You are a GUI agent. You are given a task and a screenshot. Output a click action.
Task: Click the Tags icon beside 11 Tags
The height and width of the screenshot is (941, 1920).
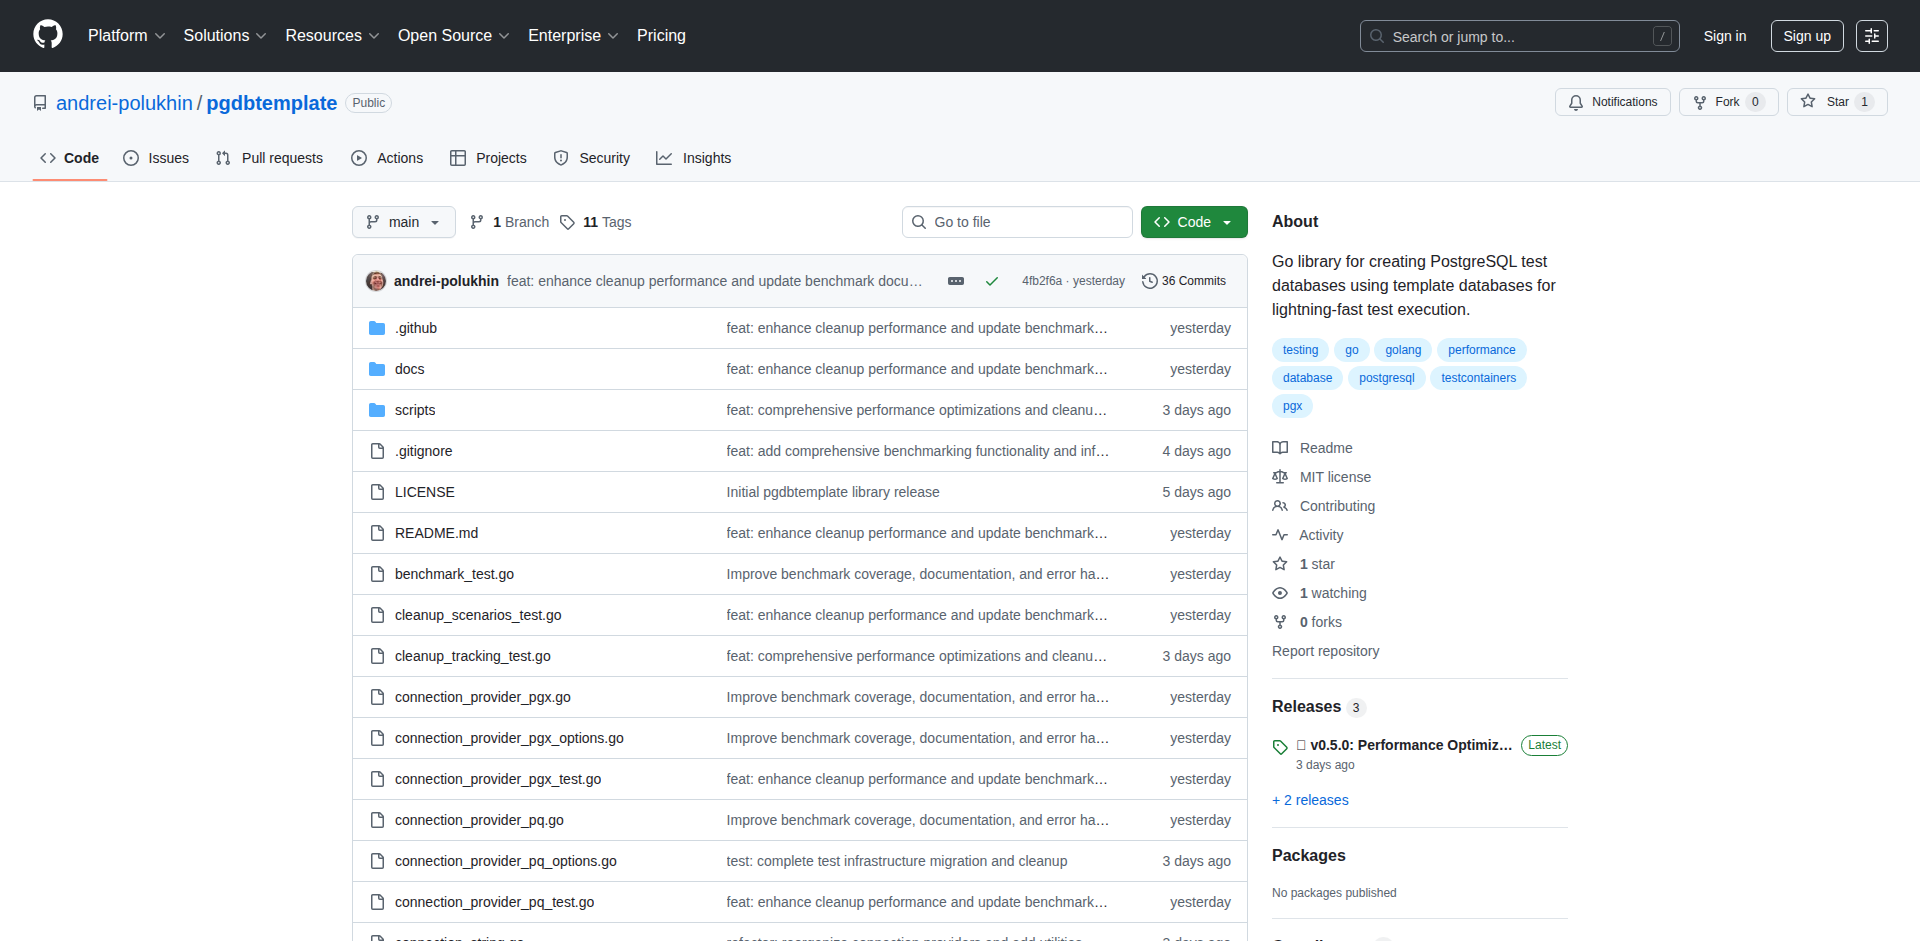tap(567, 222)
